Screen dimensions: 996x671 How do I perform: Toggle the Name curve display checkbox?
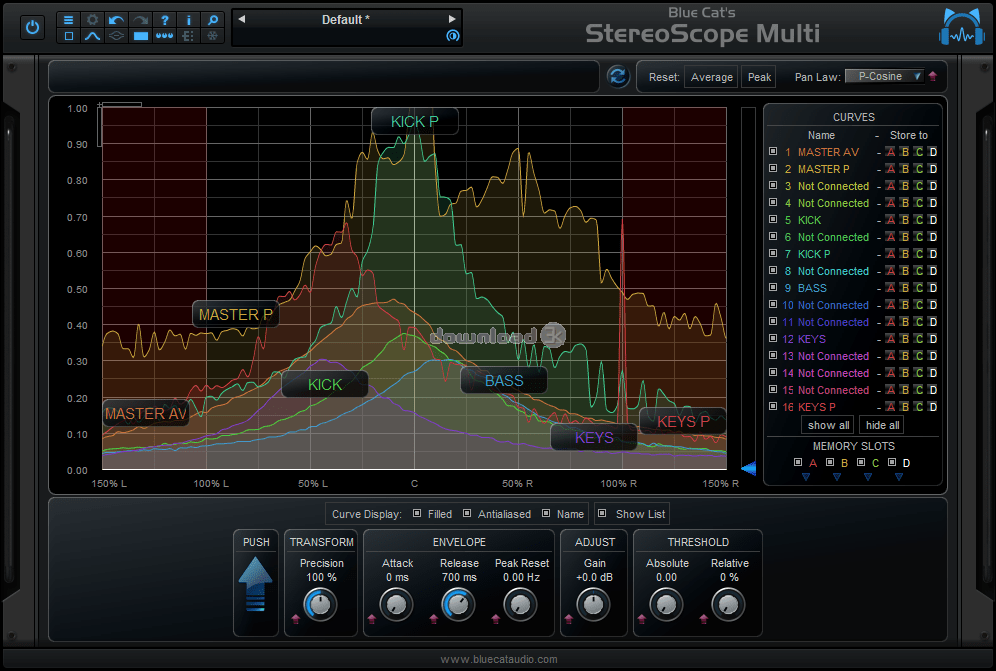[546, 513]
